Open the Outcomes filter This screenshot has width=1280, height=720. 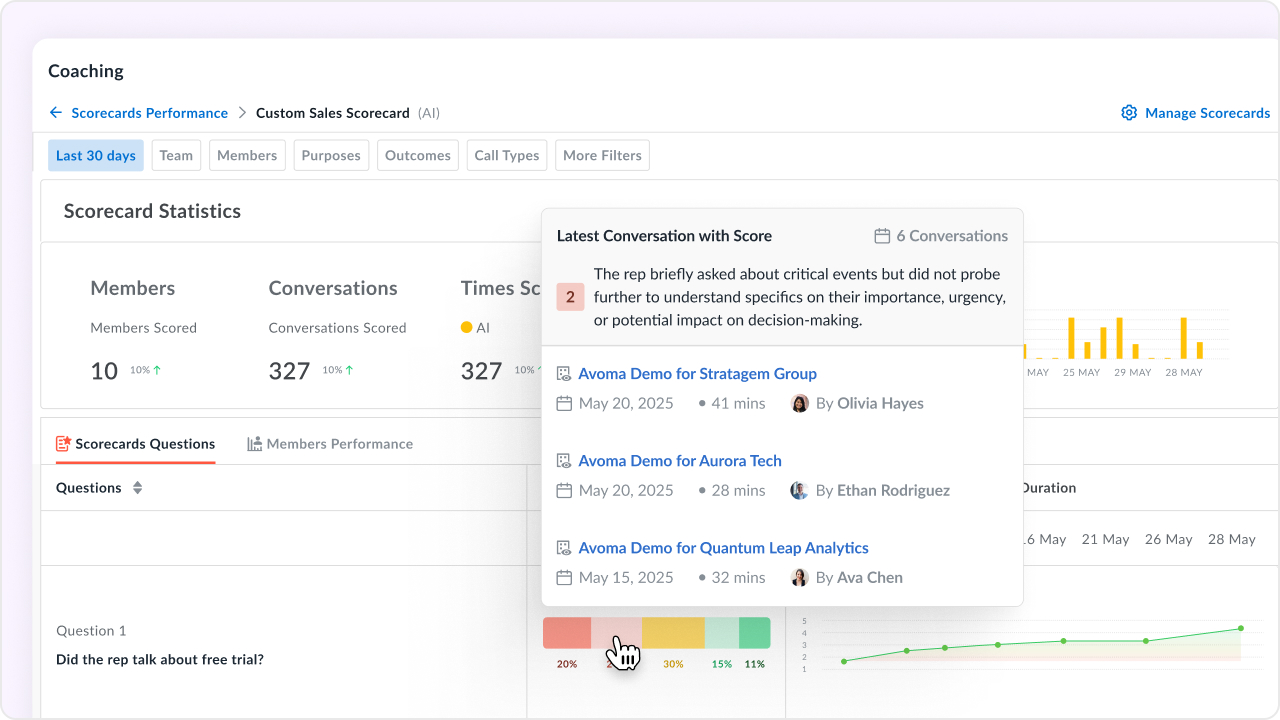click(418, 156)
